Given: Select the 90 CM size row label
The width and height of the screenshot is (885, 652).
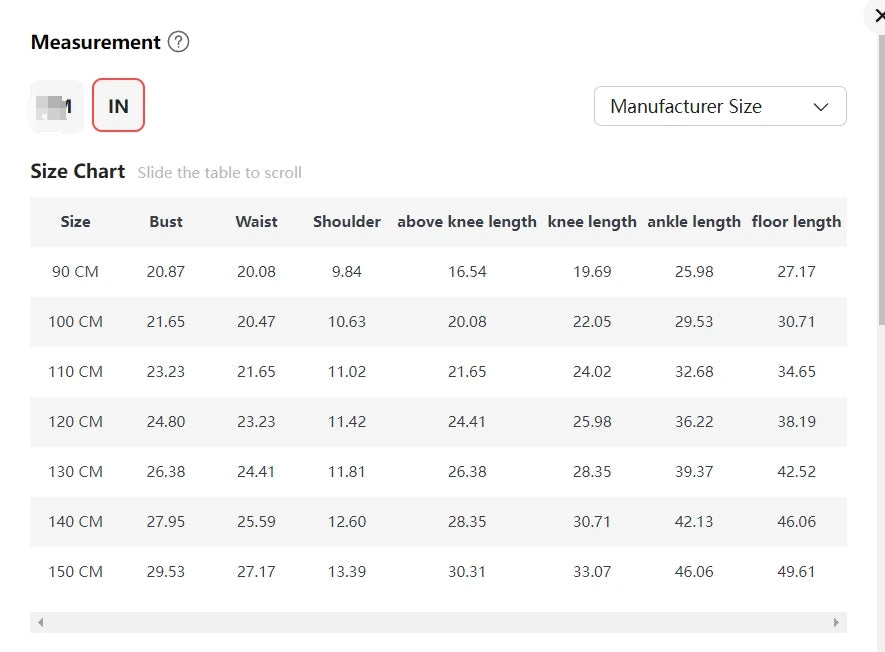Looking at the screenshot, I should [x=75, y=272].
